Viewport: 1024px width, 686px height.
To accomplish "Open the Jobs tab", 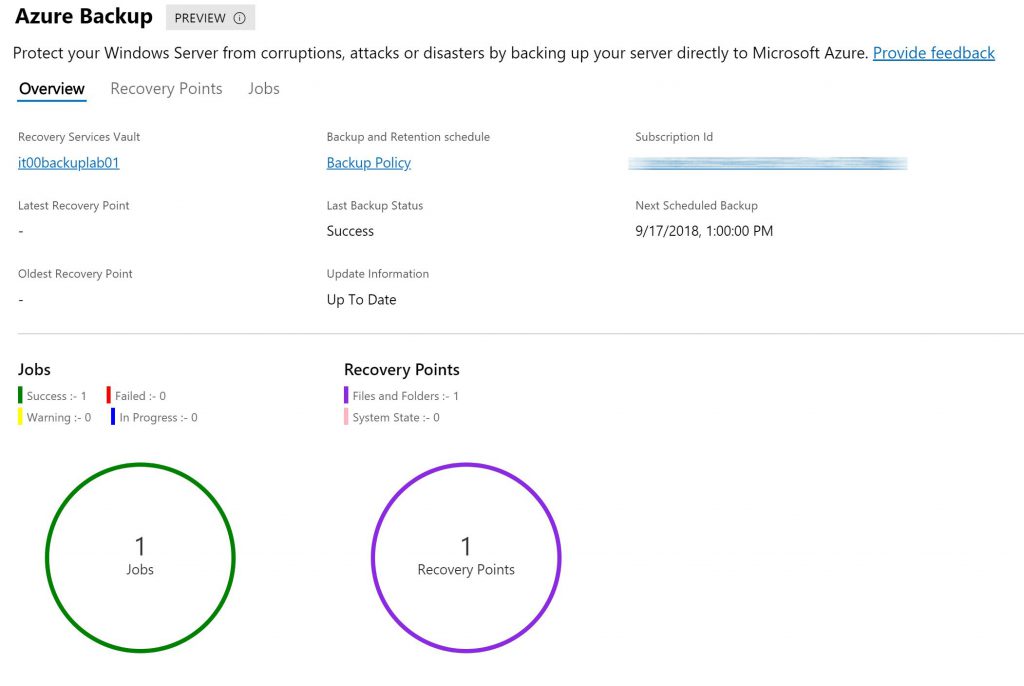I will pyautogui.click(x=263, y=88).
